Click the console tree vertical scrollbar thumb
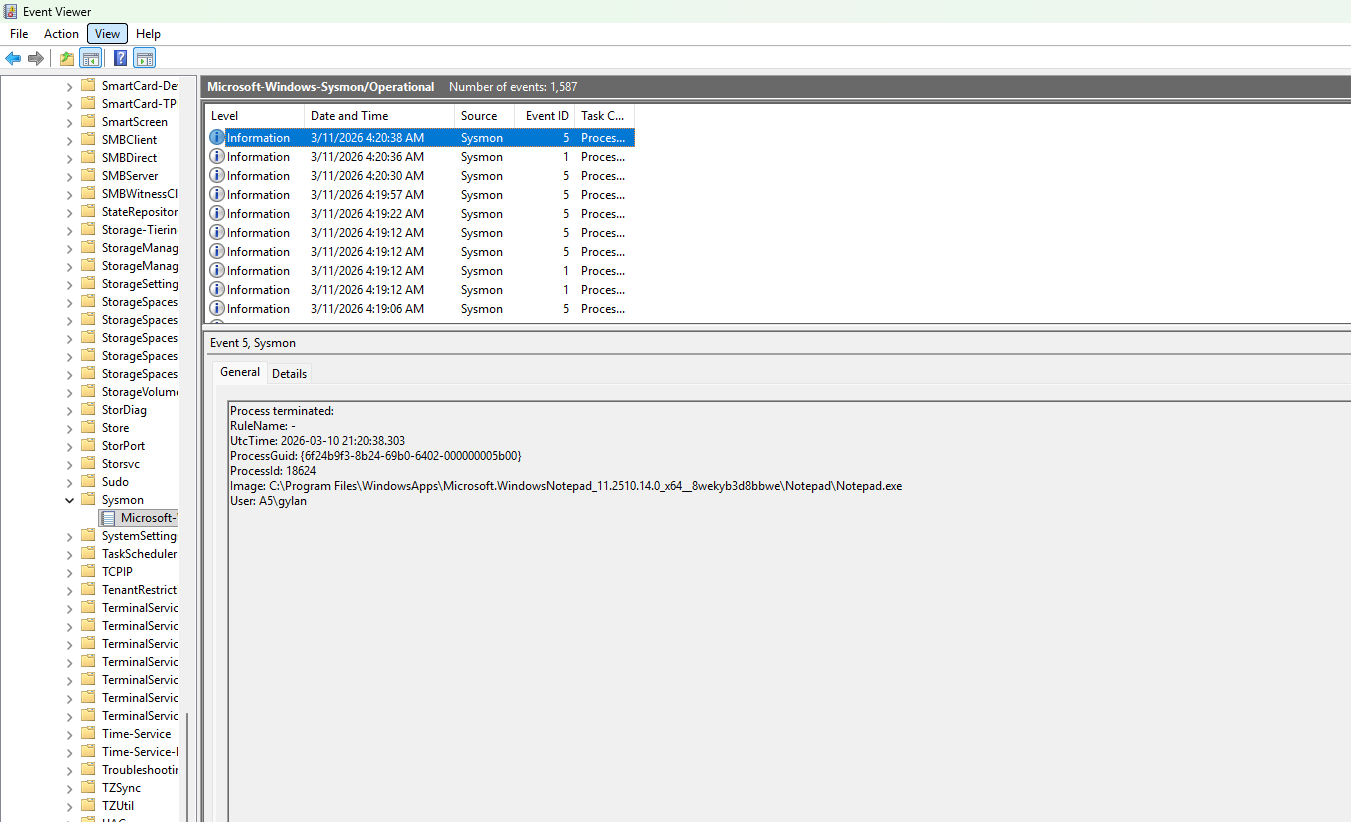 tap(186, 765)
